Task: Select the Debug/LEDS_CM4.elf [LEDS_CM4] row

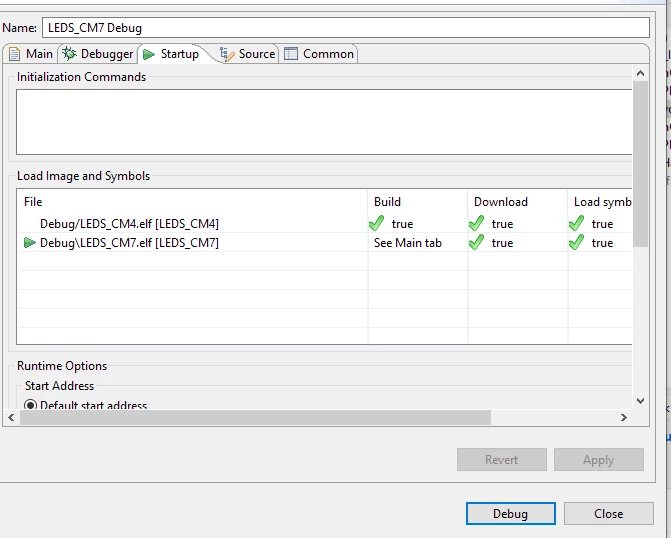Action: [x=324, y=223]
